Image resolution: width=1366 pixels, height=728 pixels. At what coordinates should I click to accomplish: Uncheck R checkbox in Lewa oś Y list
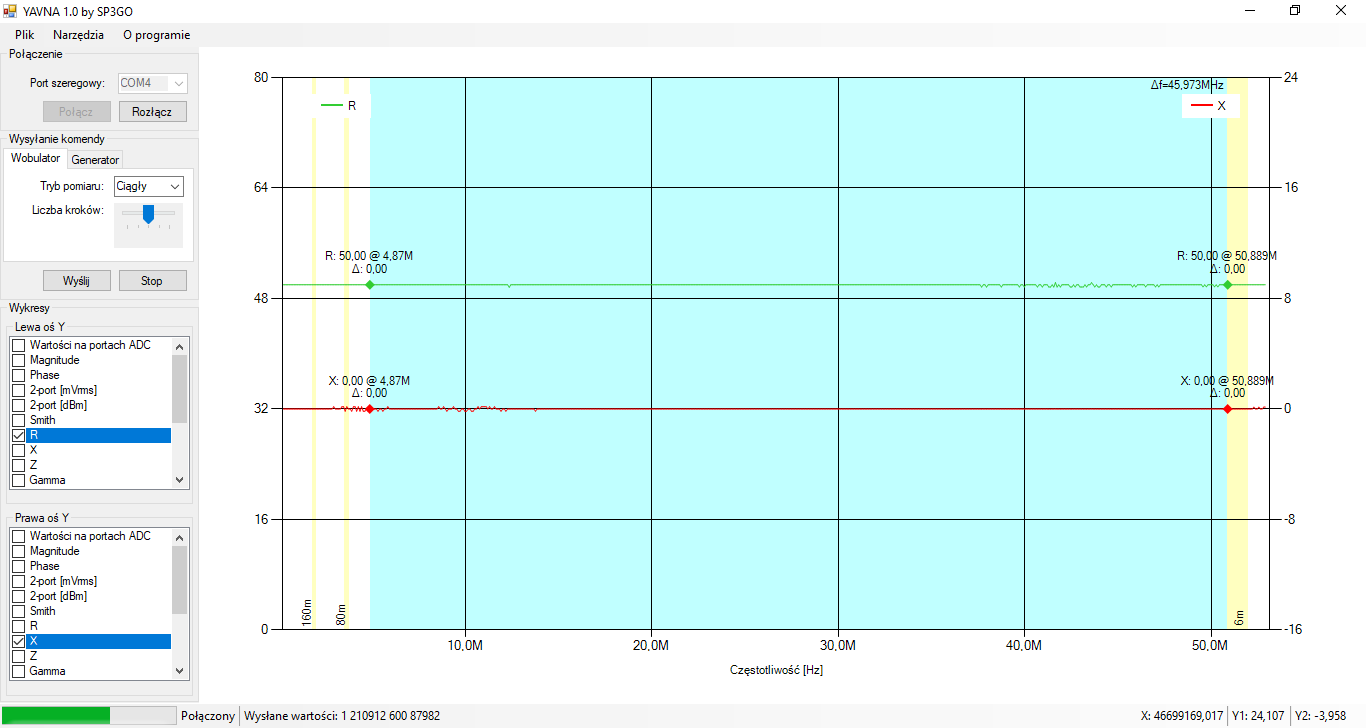point(18,436)
